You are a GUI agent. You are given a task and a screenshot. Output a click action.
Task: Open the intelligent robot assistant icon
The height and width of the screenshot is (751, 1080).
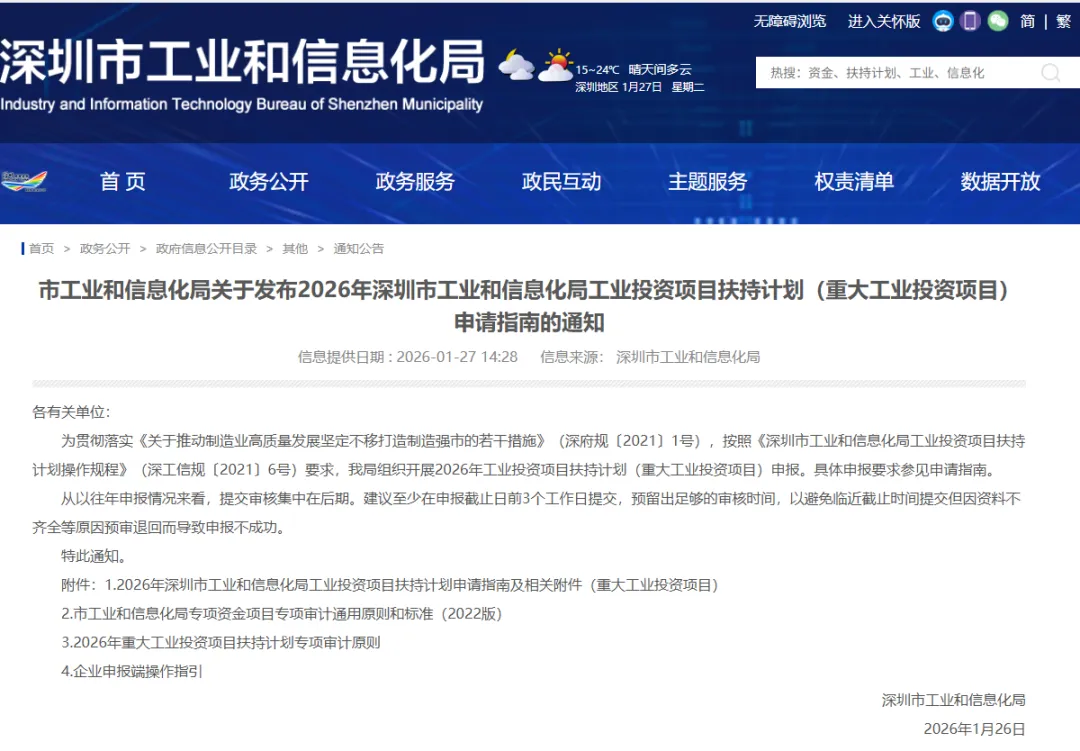click(943, 21)
